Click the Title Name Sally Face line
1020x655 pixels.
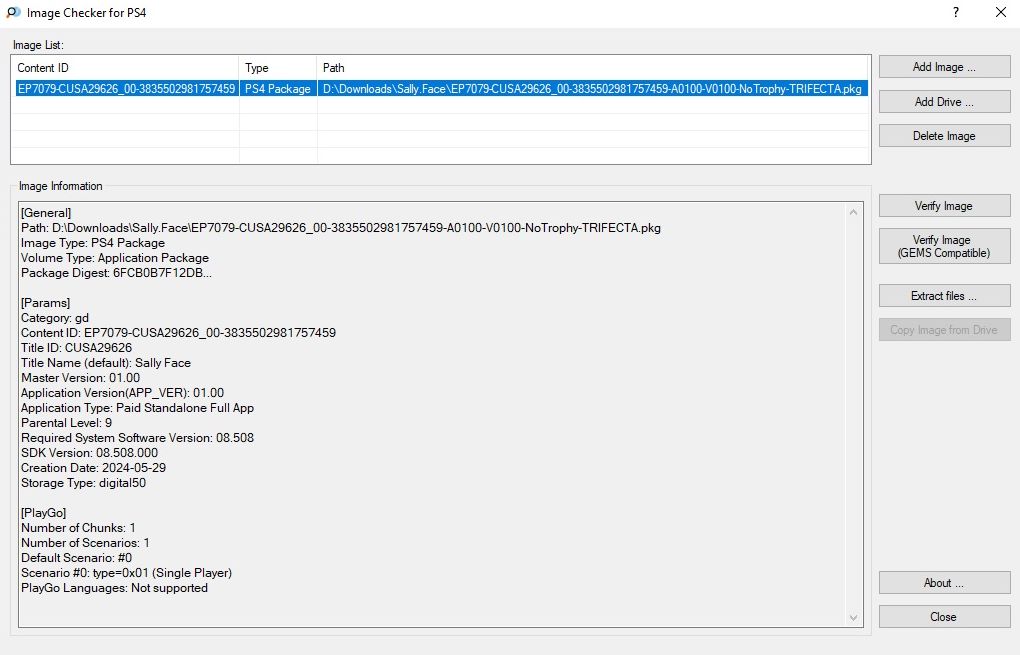pos(106,363)
